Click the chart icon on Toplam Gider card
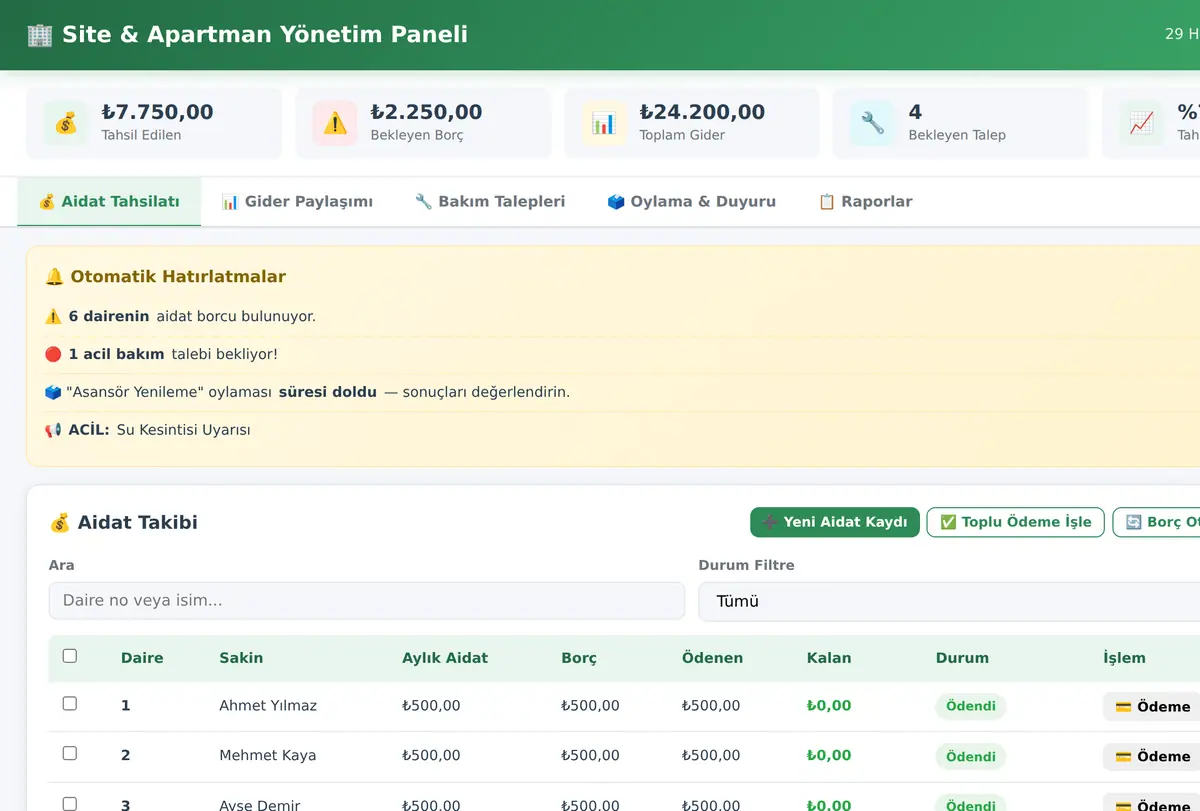1200x811 pixels. coord(603,123)
